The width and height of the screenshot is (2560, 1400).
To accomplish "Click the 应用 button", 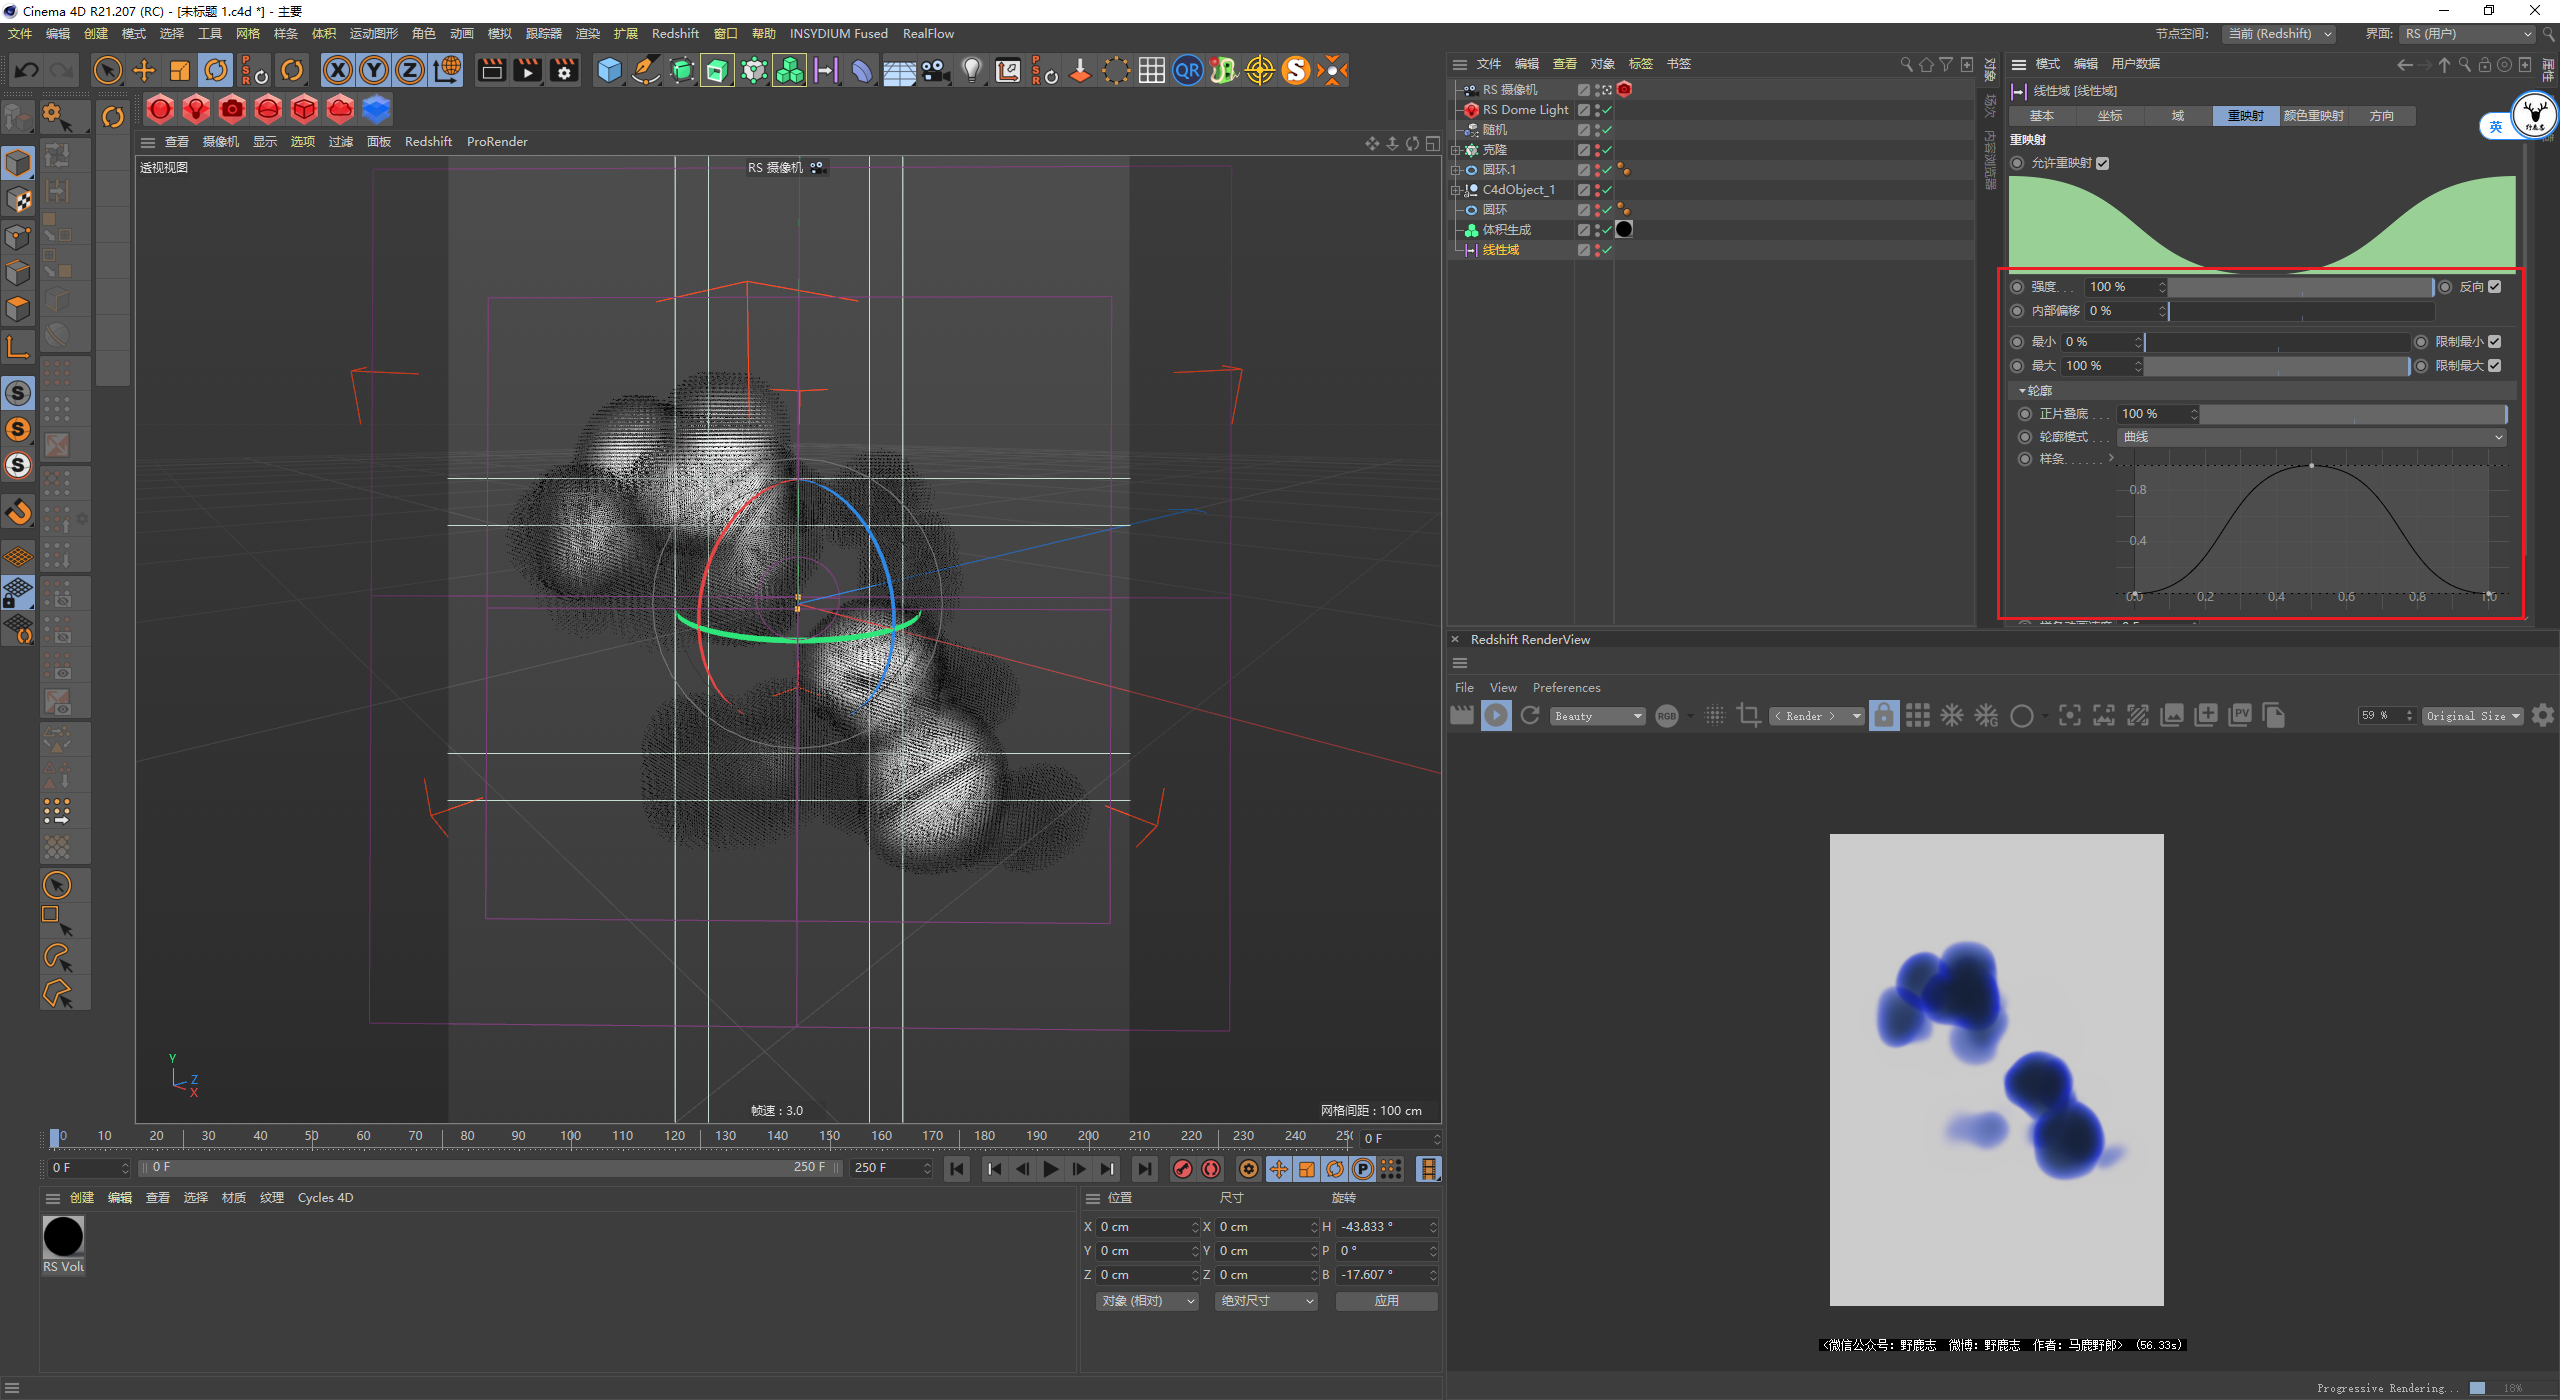I will click(1386, 1301).
